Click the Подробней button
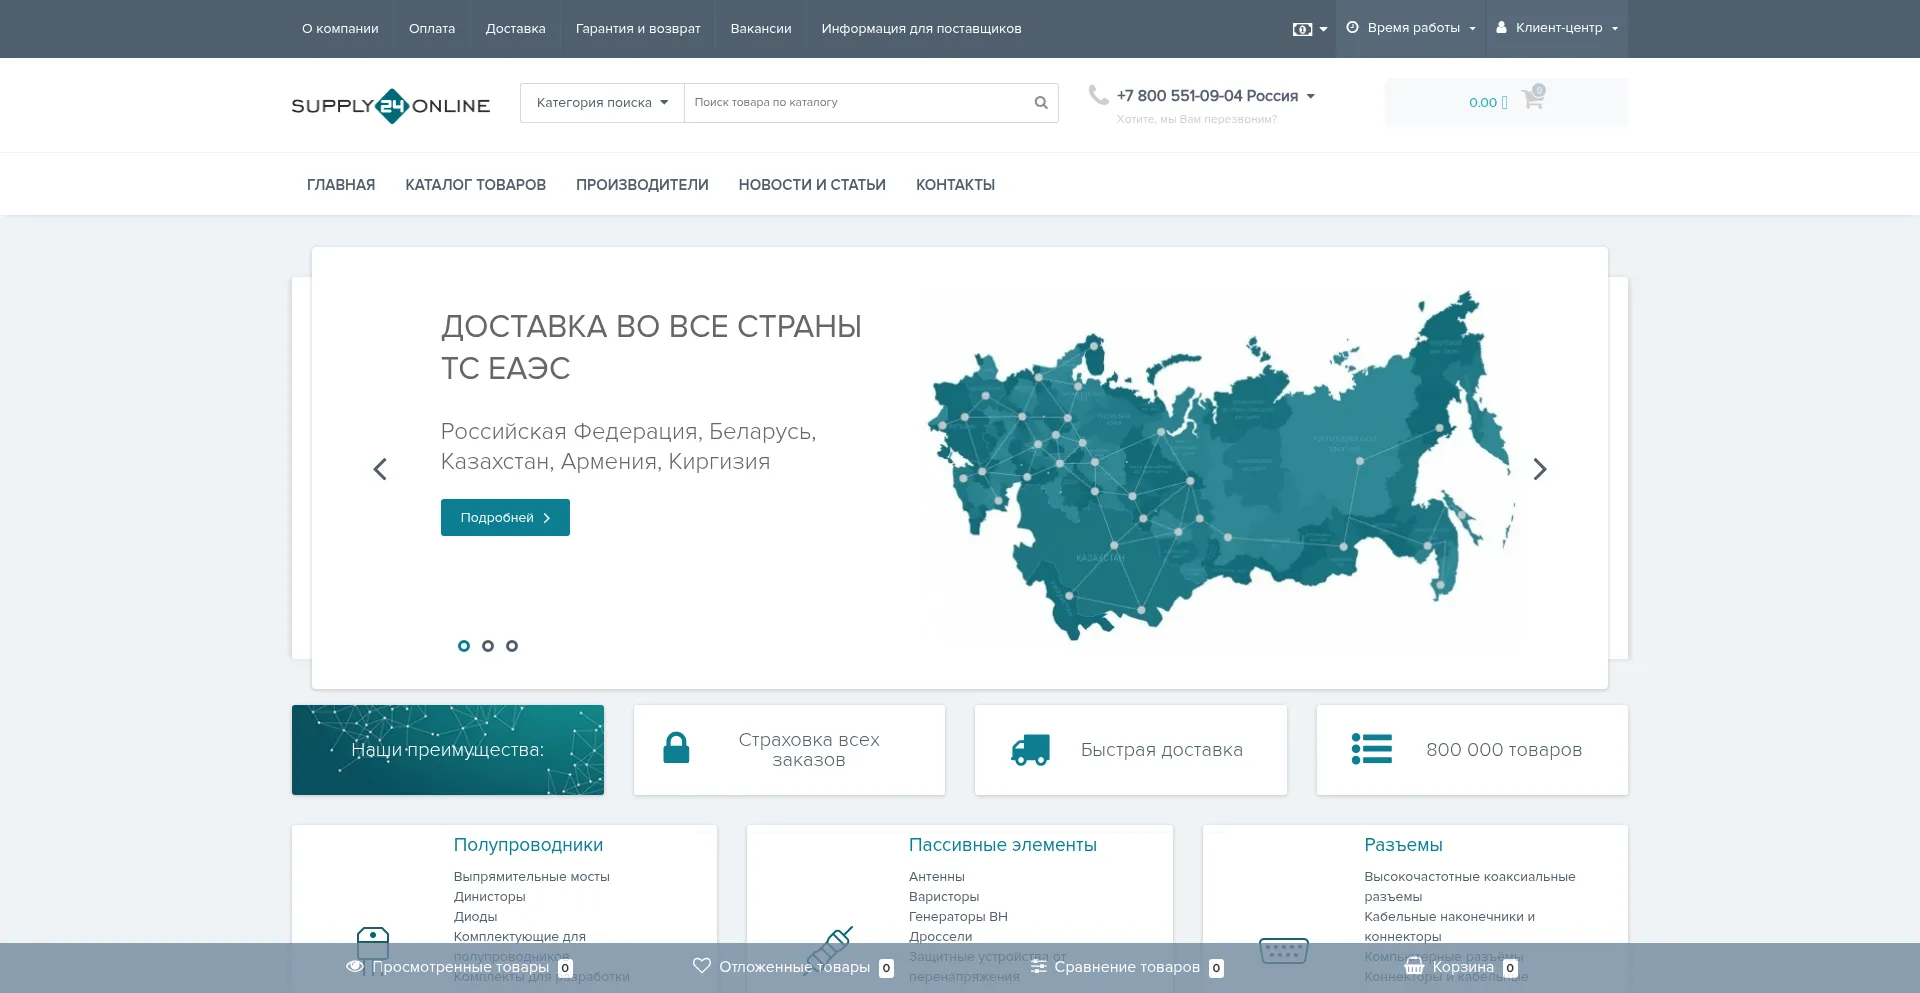 point(505,518)
